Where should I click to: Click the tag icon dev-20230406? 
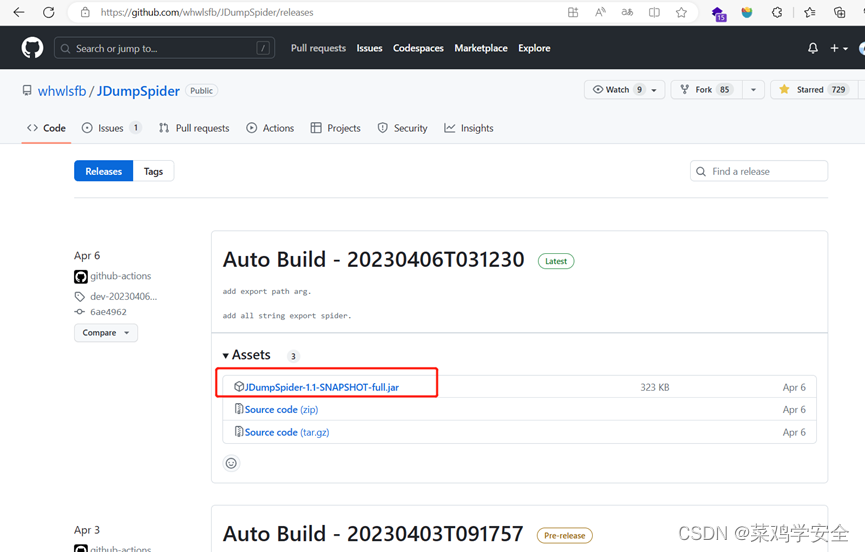point(80,297)
